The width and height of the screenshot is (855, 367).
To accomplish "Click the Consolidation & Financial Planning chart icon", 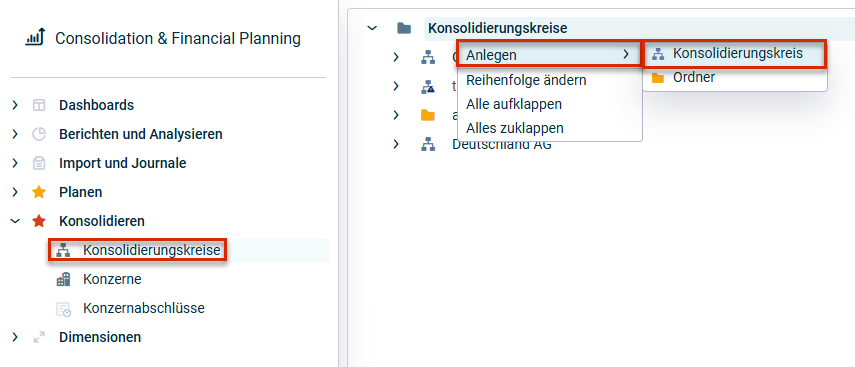I will click(x=35, y=38).
